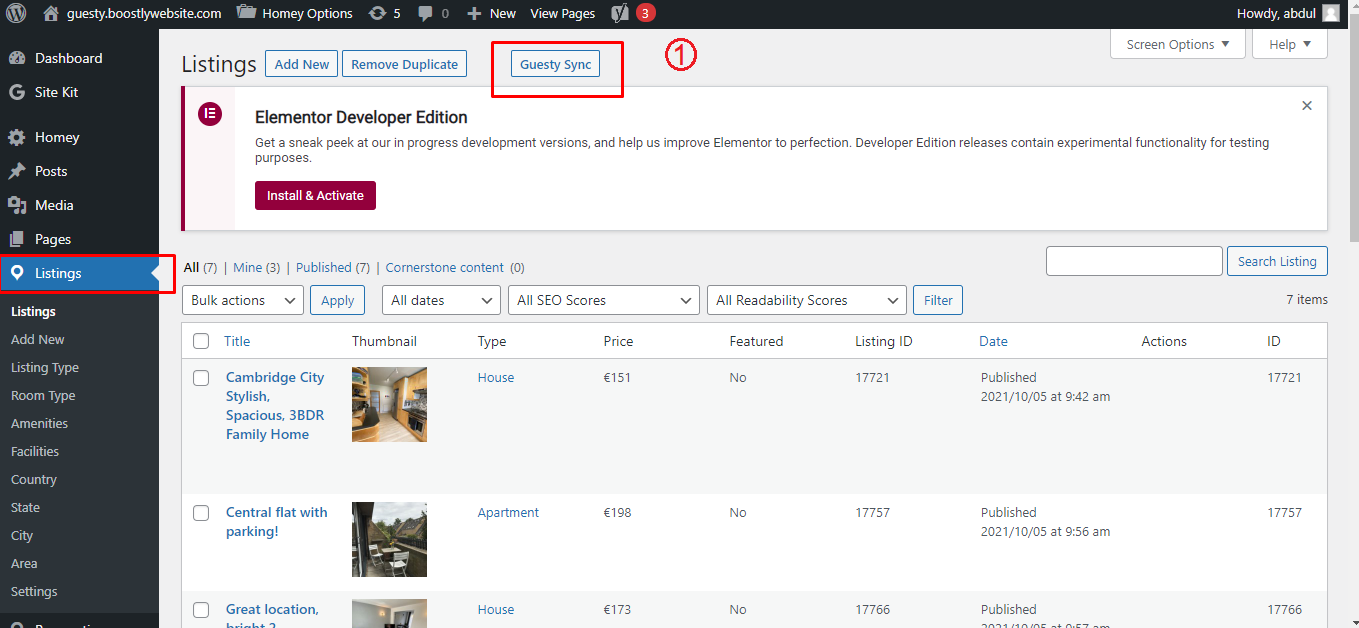The image size is (1359, 628).
Task: Open the Bulk actions dropdown
Action: (243, 300)
